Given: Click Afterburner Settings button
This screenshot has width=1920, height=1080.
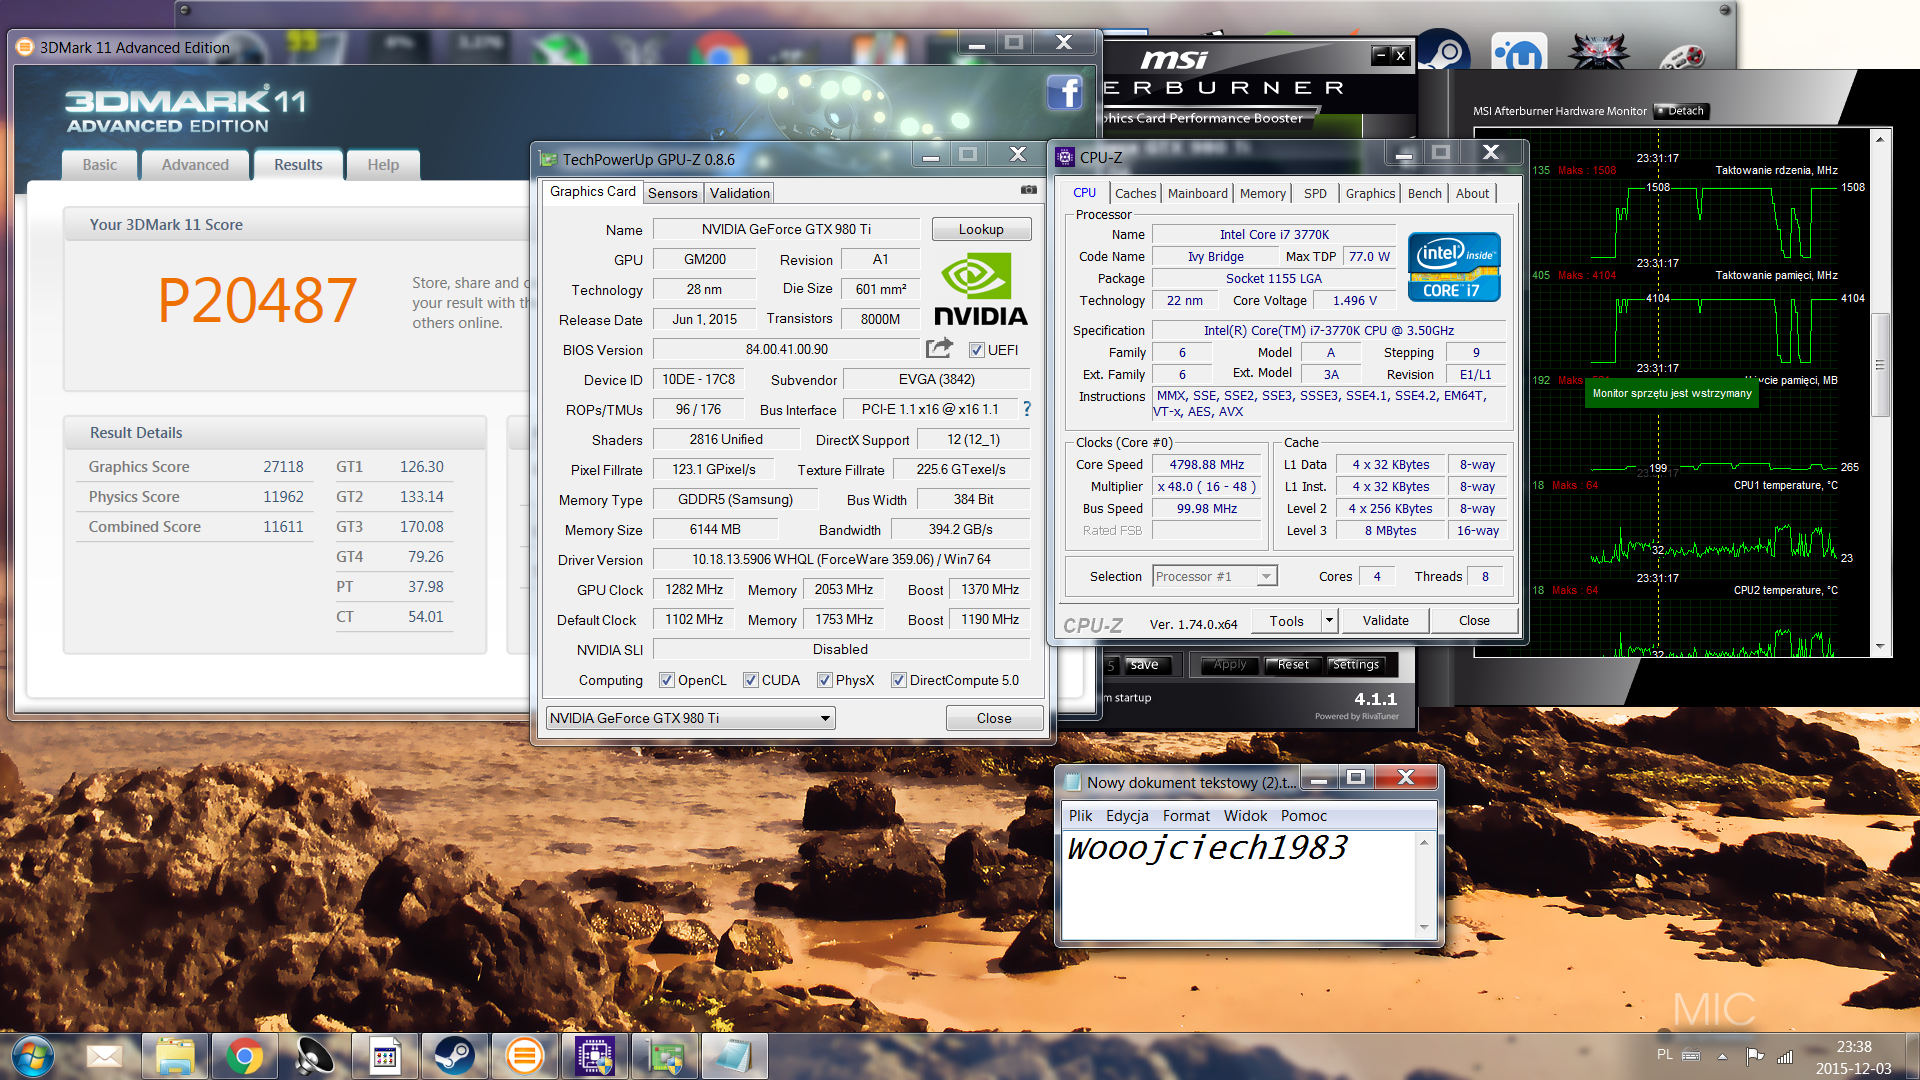Looking at the screenshot, I should [1355, 664].
